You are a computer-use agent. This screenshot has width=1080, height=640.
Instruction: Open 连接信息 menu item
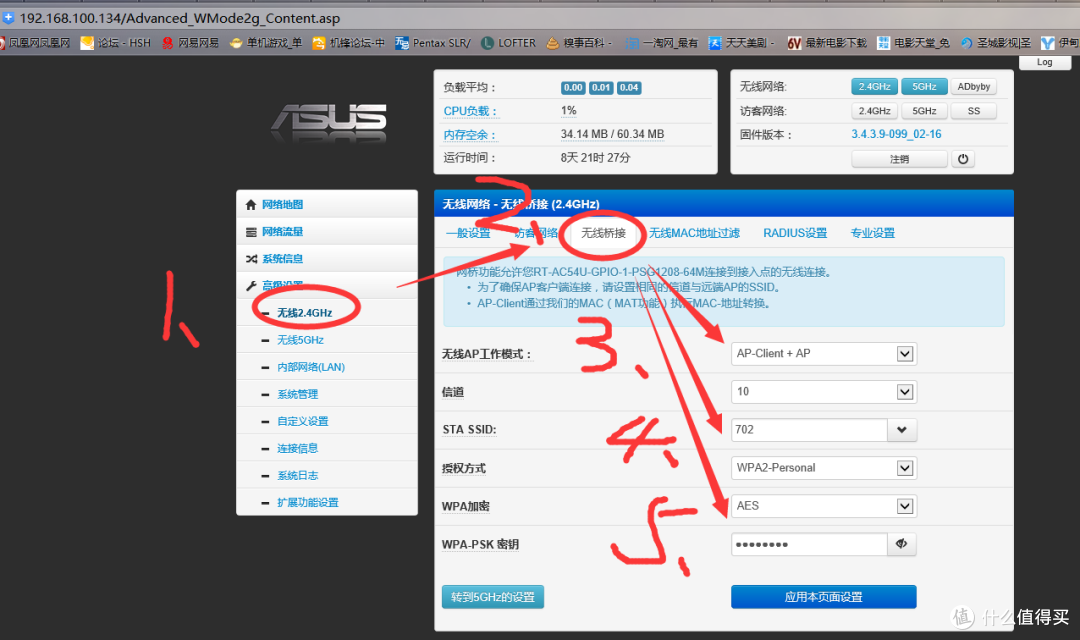[x=298, y=448]
